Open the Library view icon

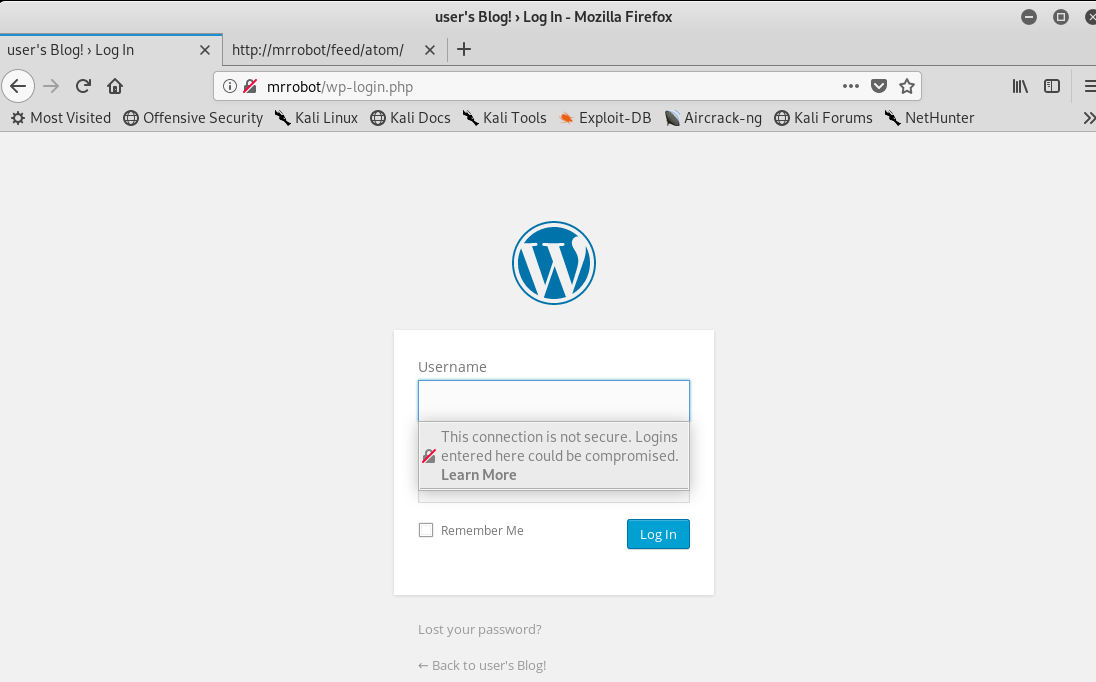point(1020,86)
